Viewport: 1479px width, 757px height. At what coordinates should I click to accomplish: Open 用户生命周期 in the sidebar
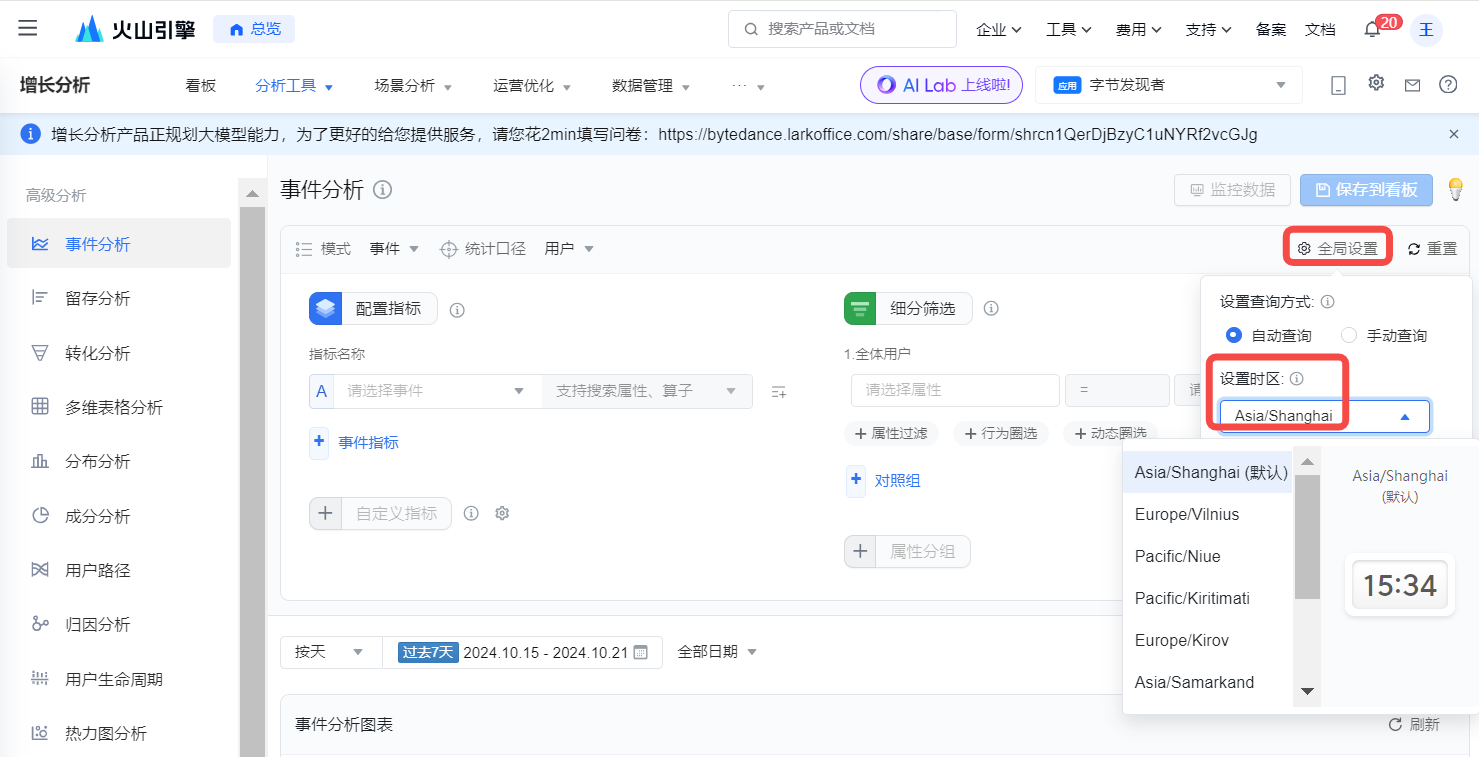118,679
